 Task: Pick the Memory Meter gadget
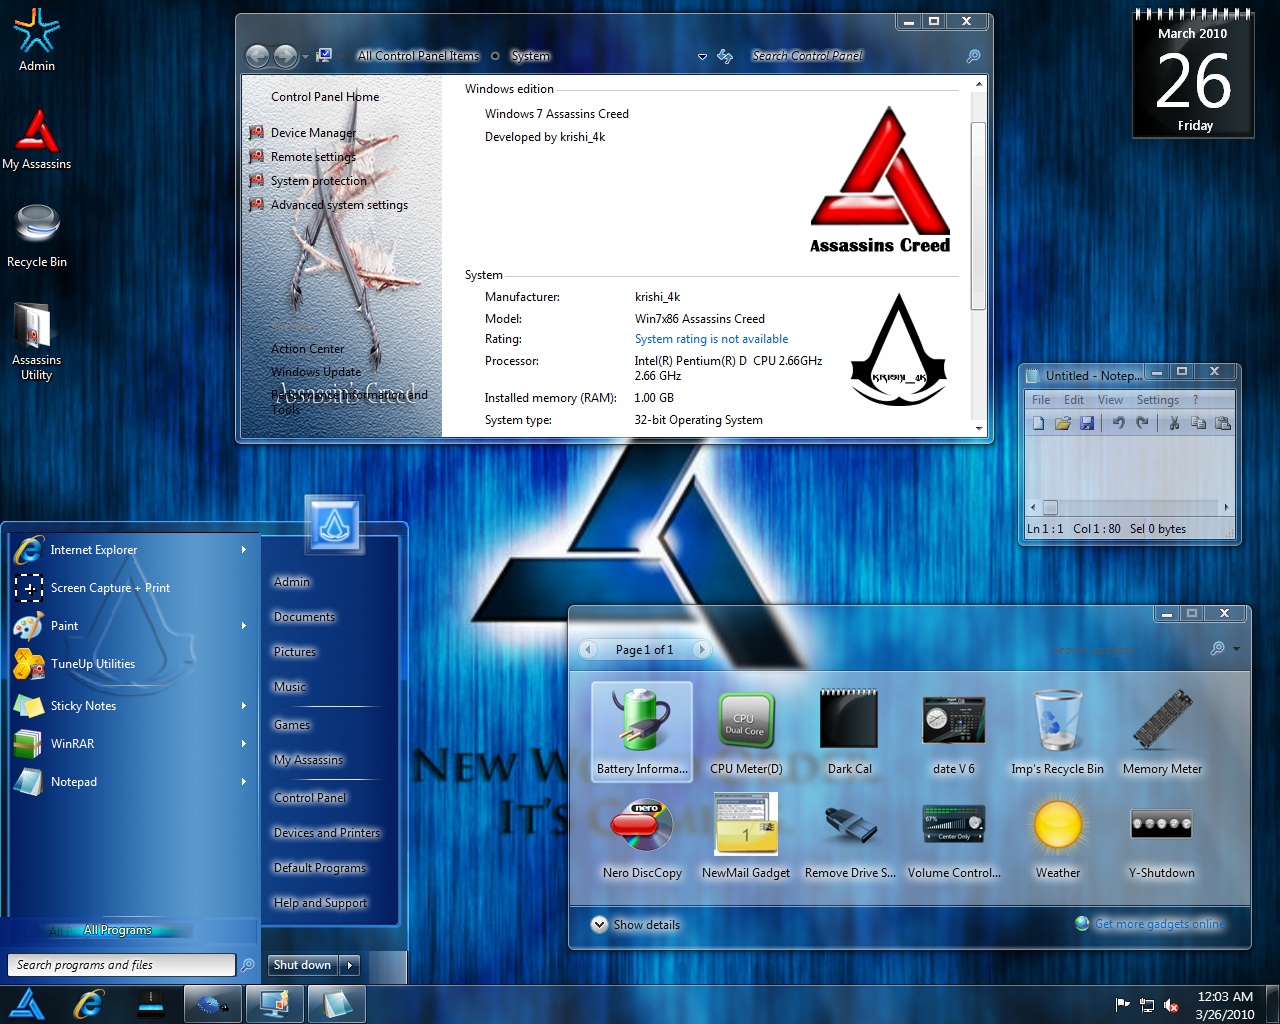point(1162,731)
